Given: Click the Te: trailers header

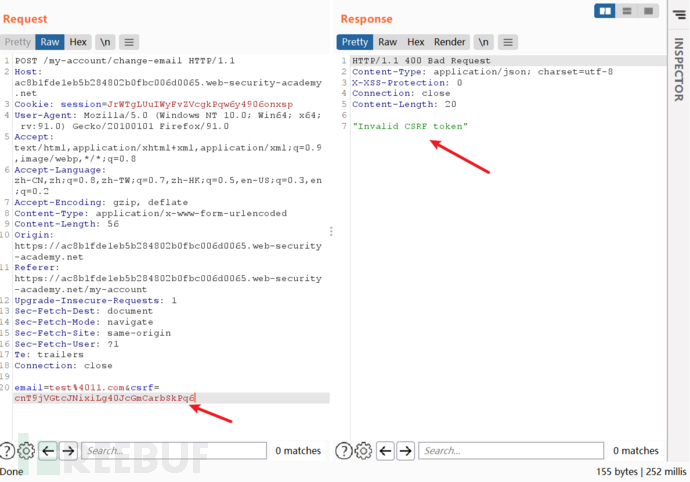Looking at the screenshot, I should [x=49, y=355].
